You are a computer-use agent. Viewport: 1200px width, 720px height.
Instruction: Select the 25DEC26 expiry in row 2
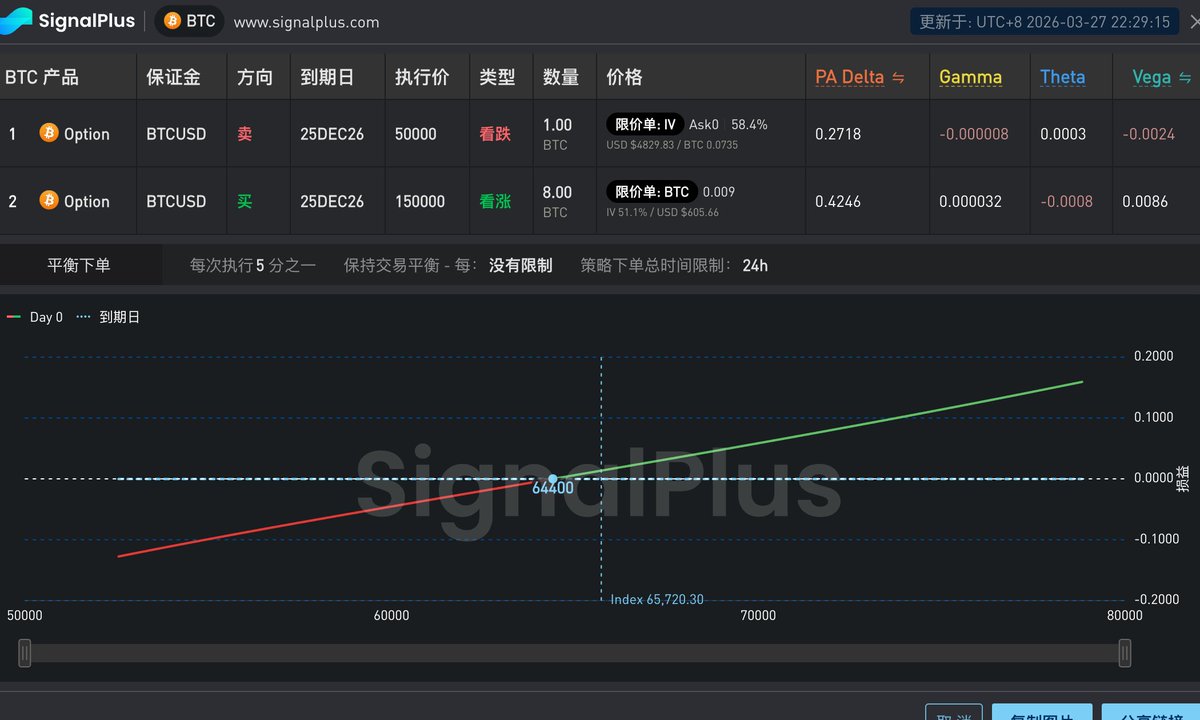pos(332,201)
